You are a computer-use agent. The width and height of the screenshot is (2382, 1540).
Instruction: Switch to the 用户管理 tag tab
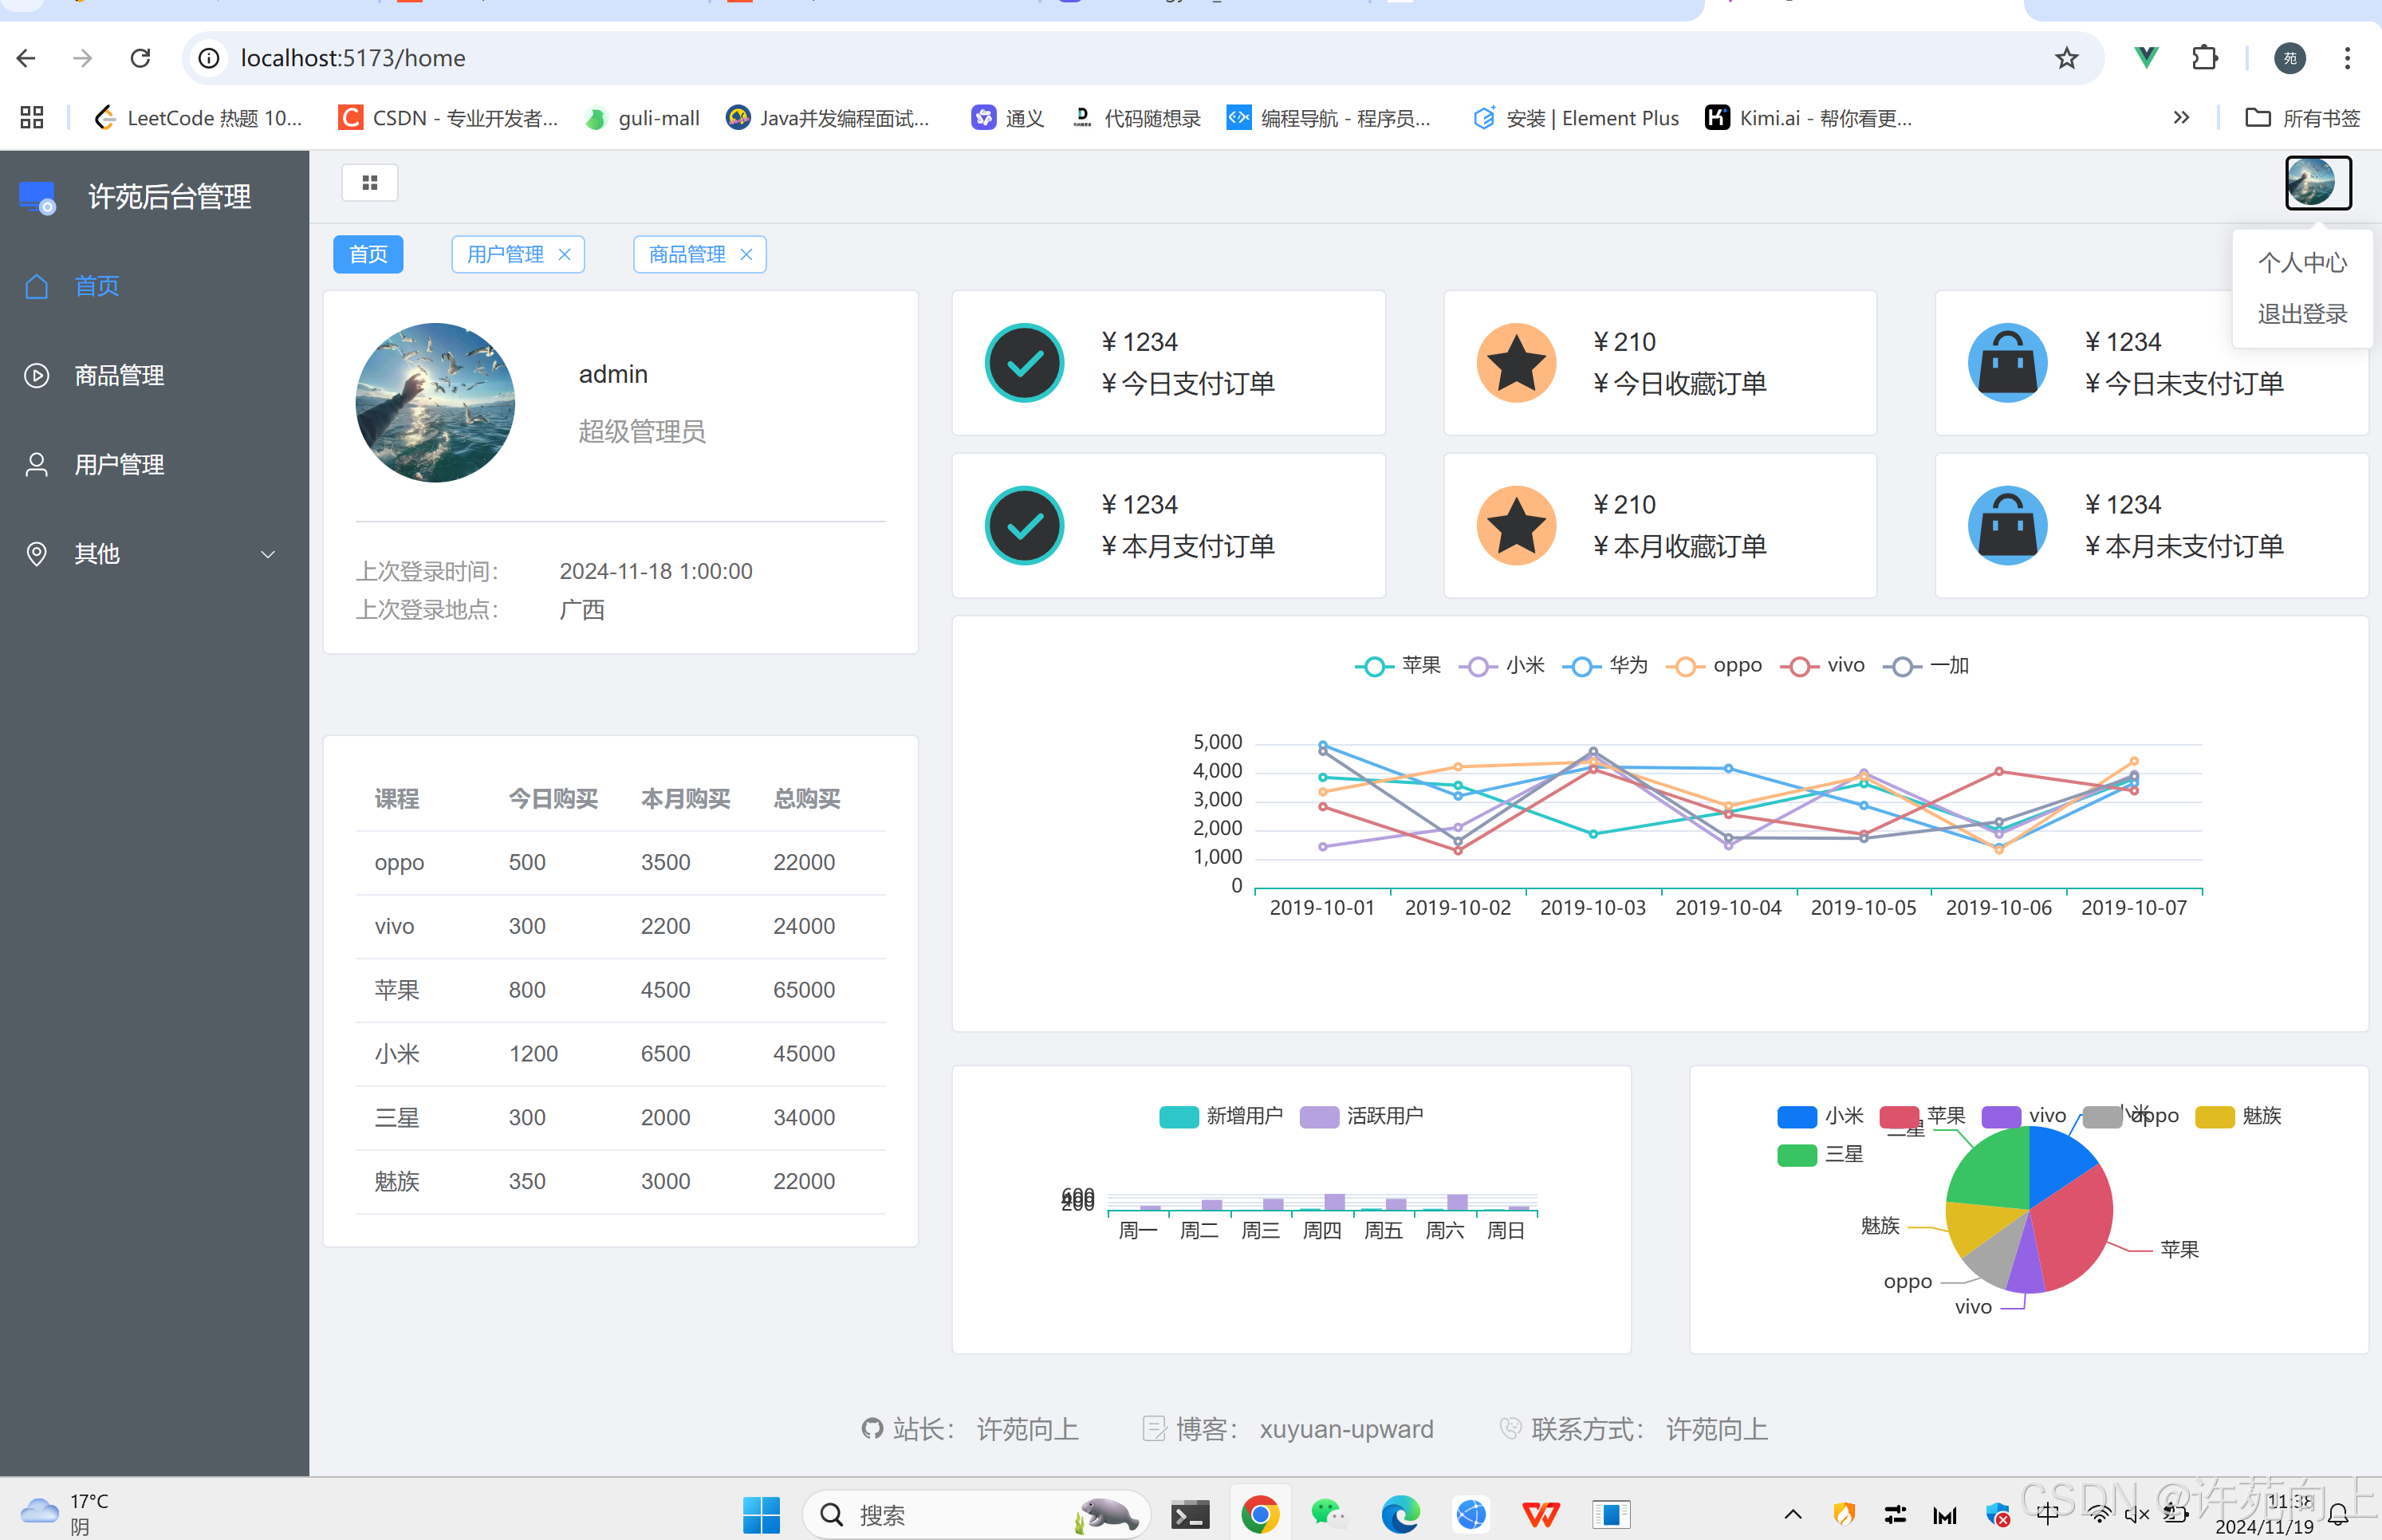(505, 254)
